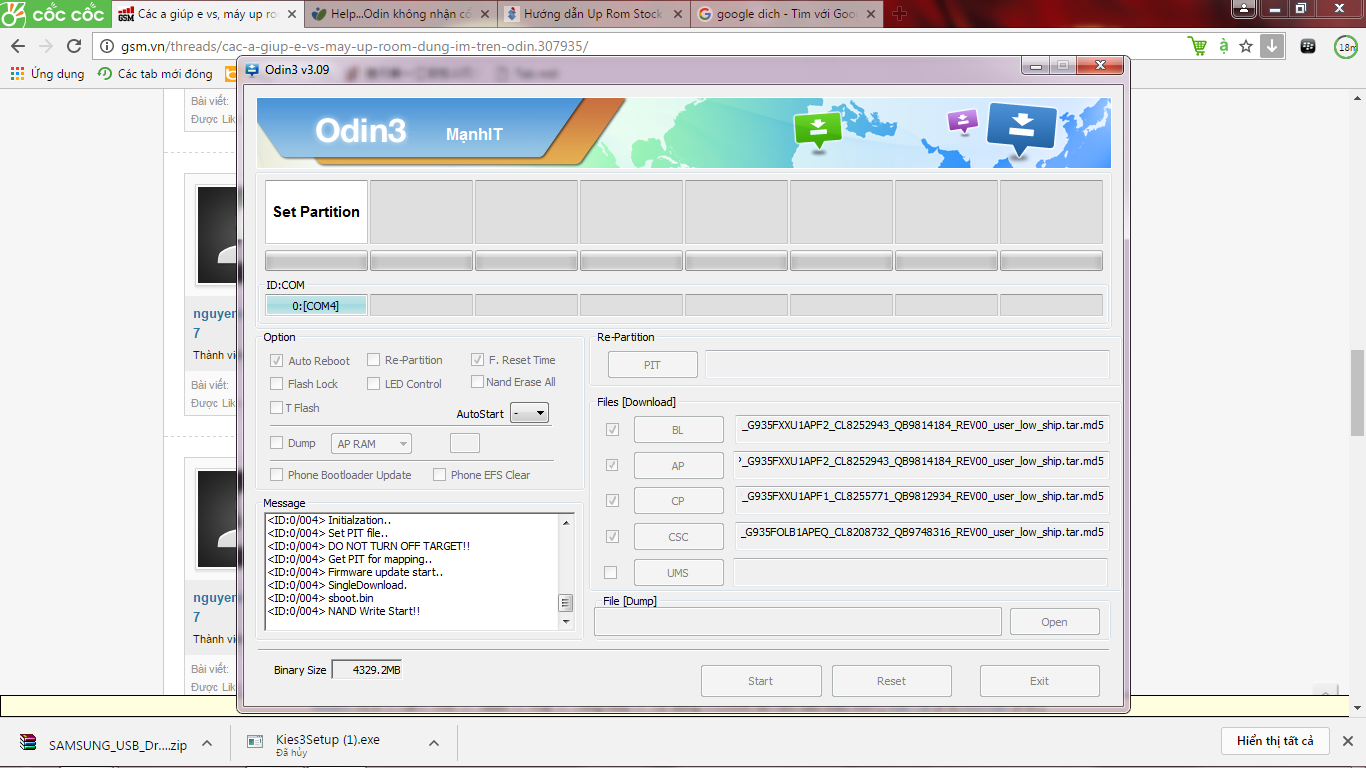1366x768 pixels.
Task: Toggle F. Reset Time checkbox
Action: tap(478, 360)
